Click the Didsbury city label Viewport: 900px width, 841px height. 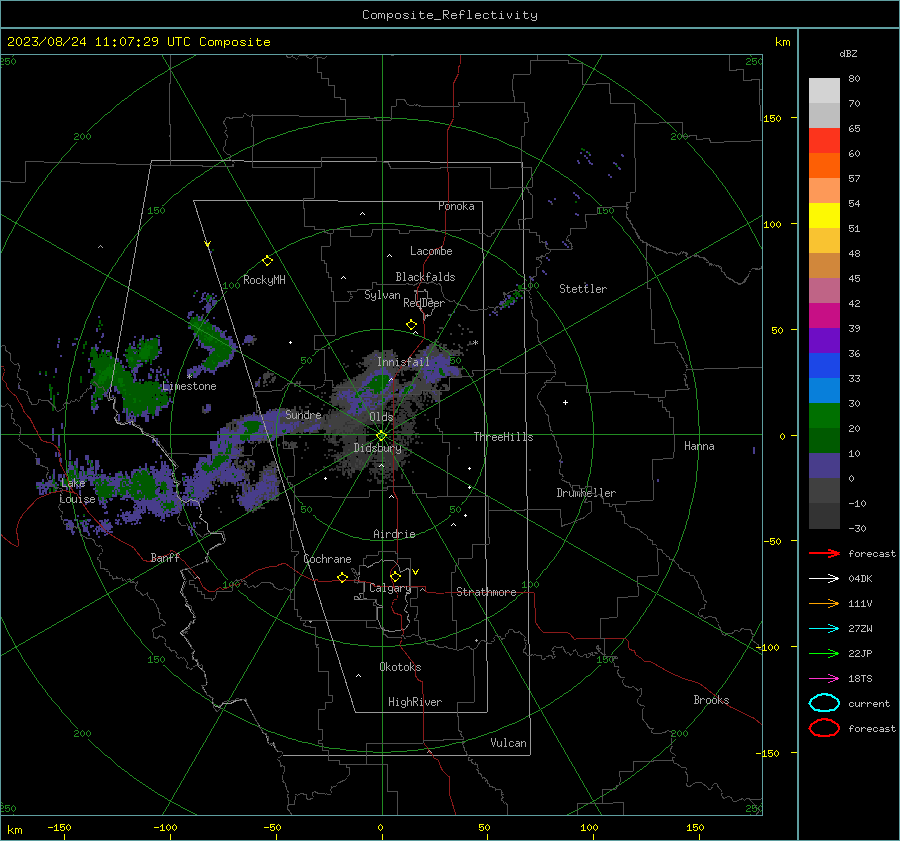coord(377,448)
